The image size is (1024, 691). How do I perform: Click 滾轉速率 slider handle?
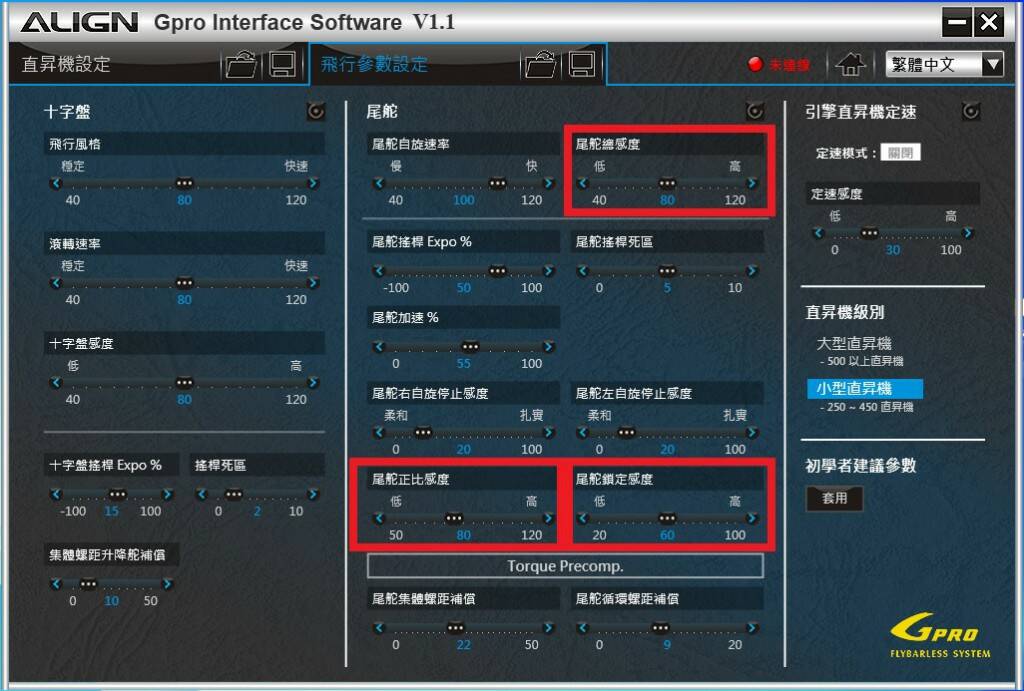tap(185, 283)
